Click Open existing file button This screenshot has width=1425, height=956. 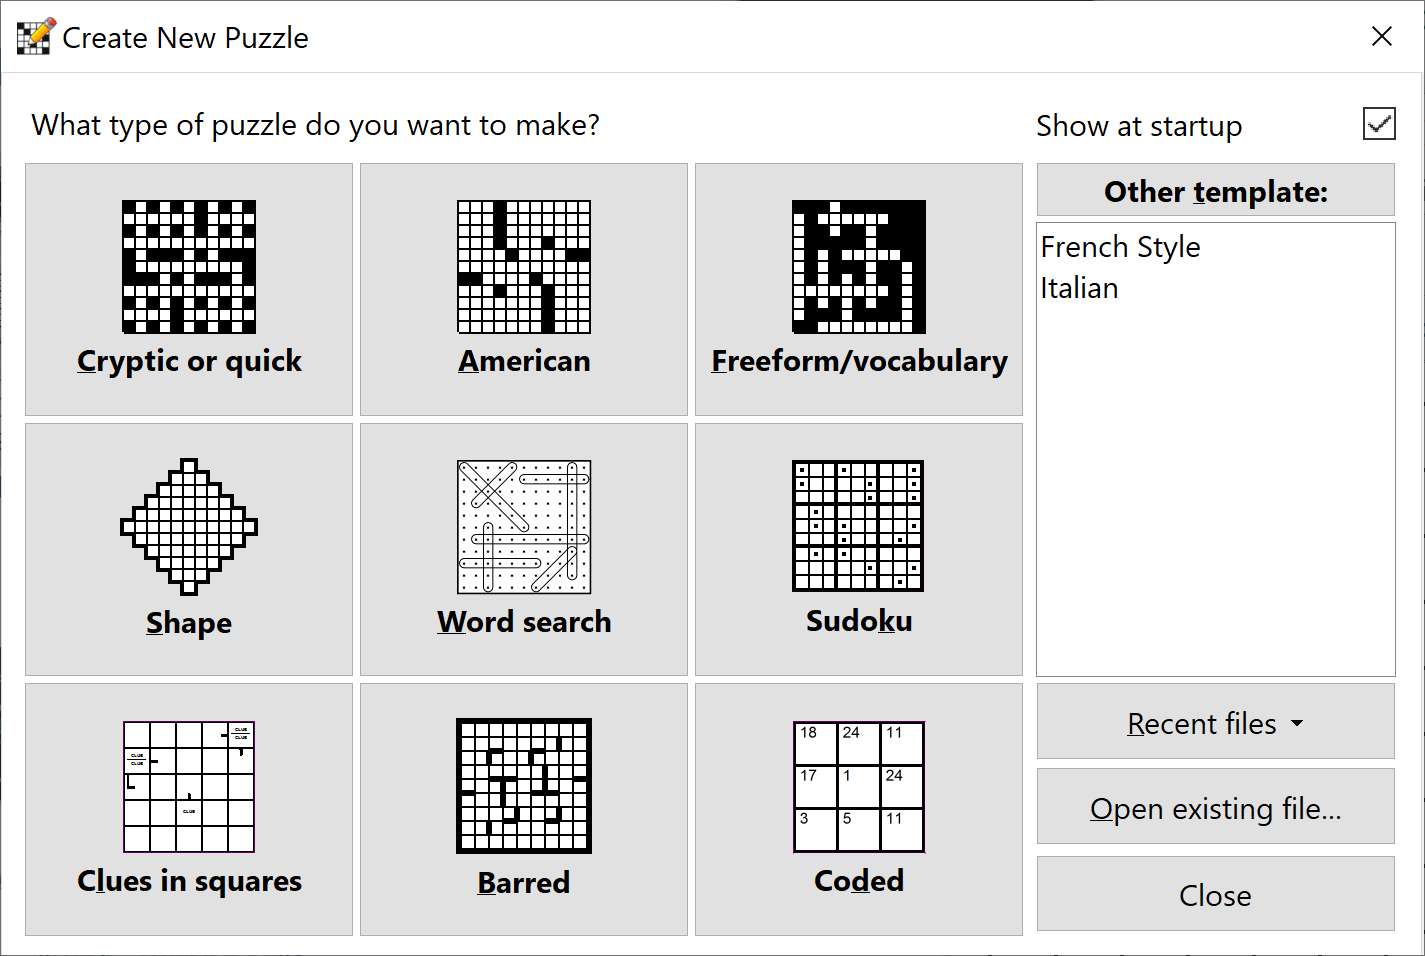(x=1214, y=808)
